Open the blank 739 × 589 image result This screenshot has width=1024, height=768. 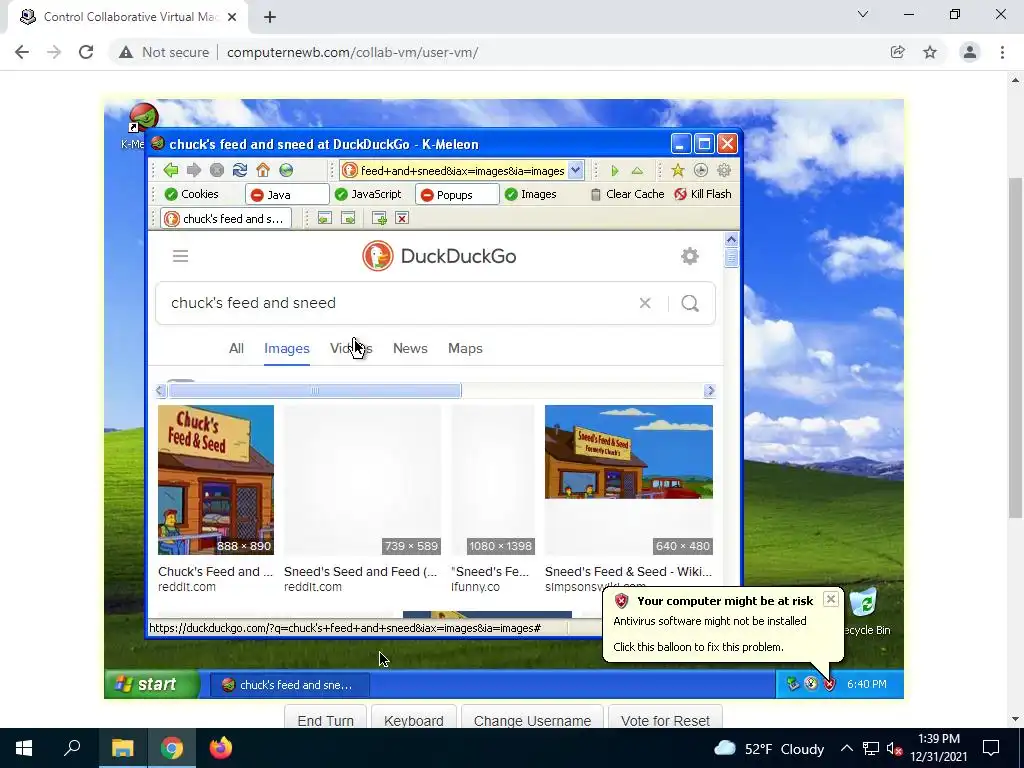tap(362, 480)
